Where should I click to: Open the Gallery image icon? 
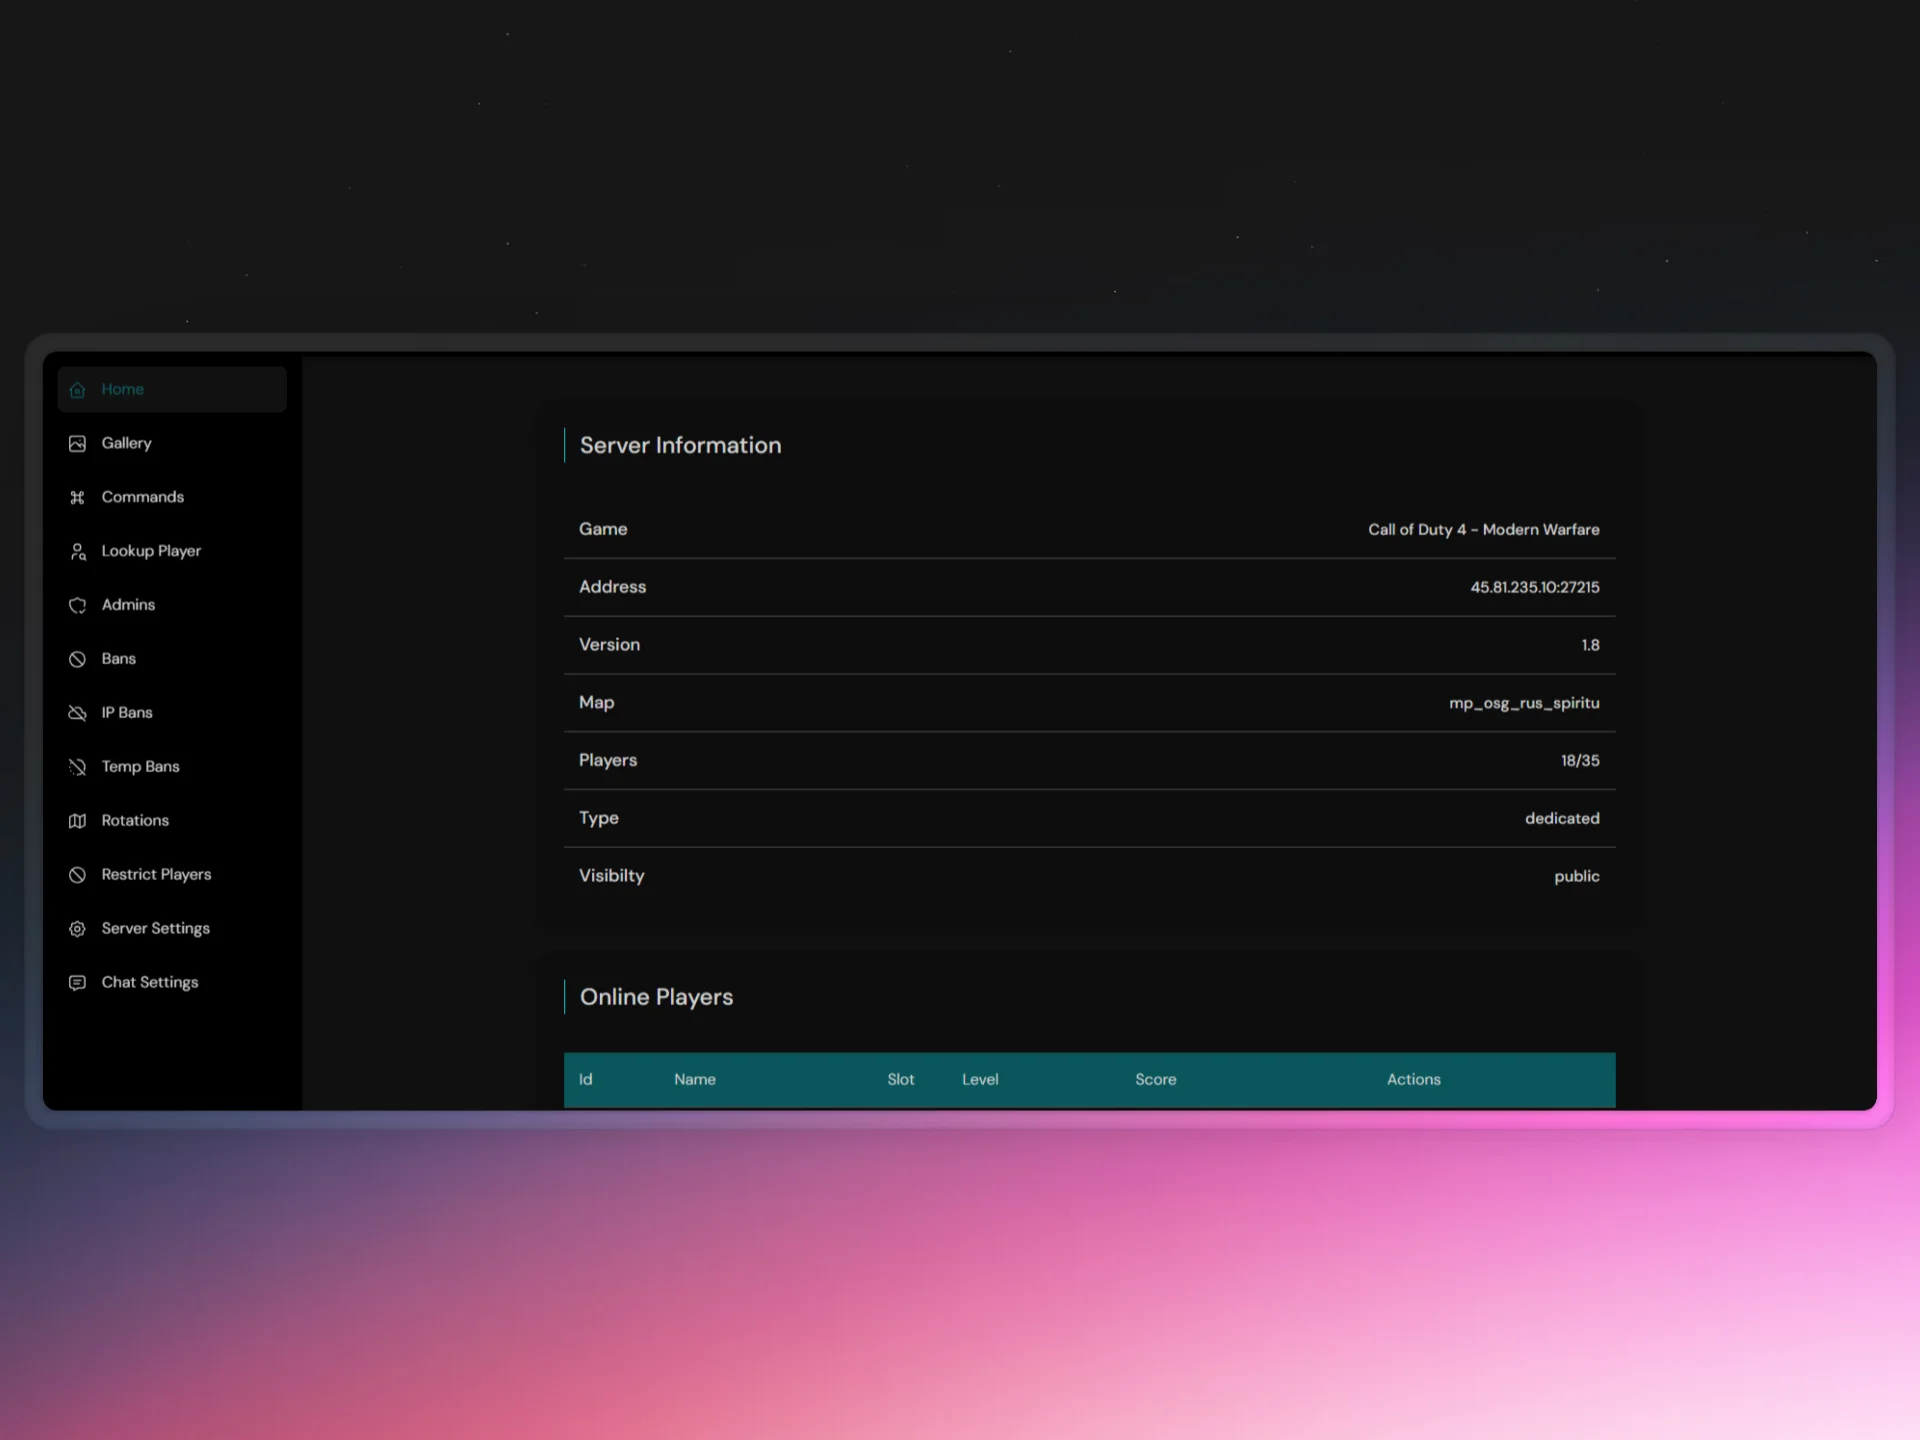pyautogui.click(x=78, y=443)
